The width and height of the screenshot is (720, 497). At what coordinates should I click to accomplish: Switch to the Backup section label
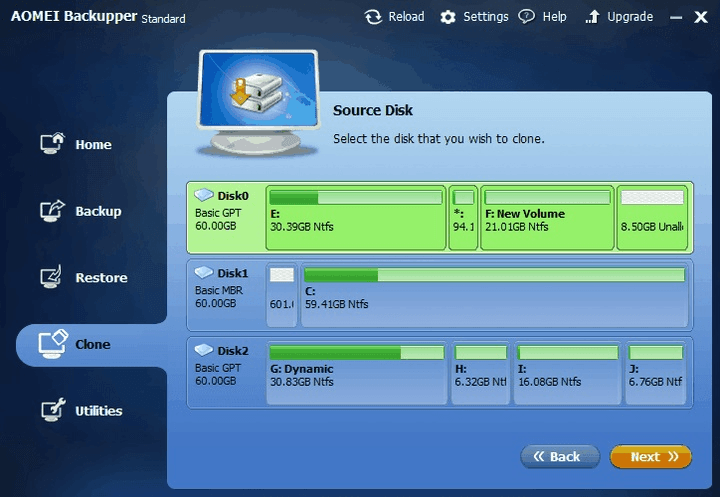coord(98,211)
